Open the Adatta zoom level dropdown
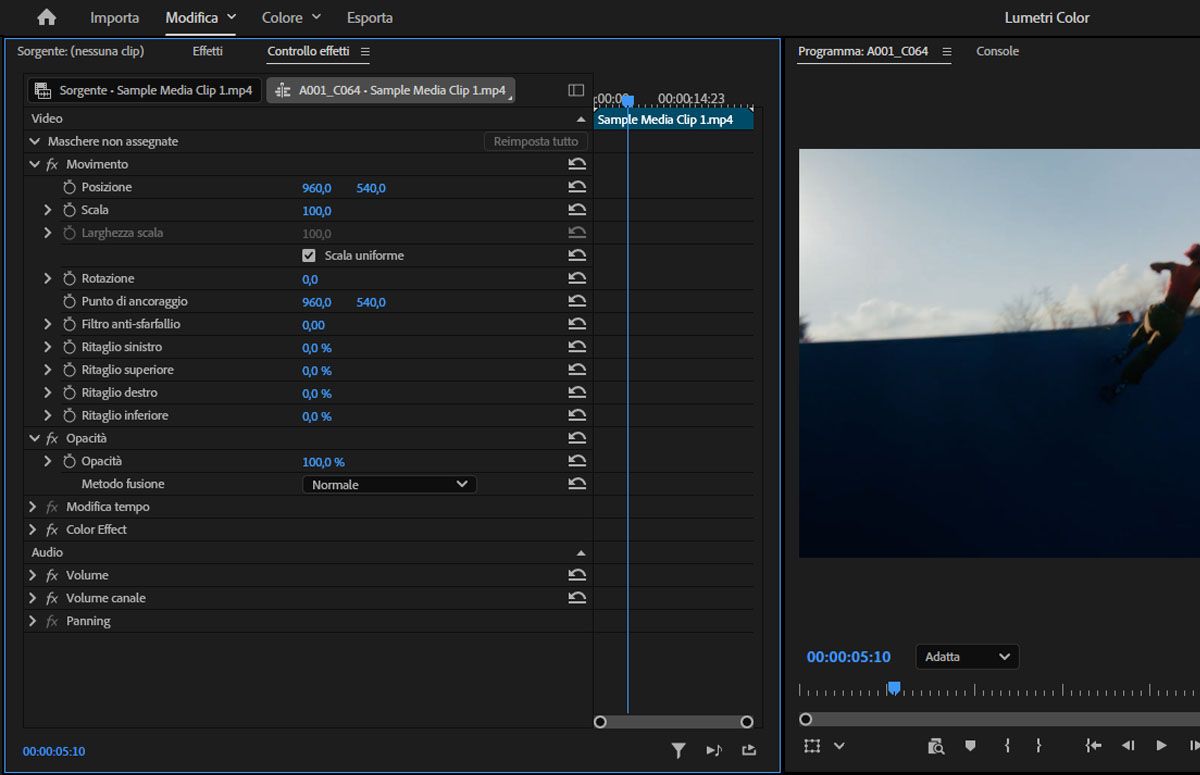This screenshot has width=1200, height=775. 967,657
